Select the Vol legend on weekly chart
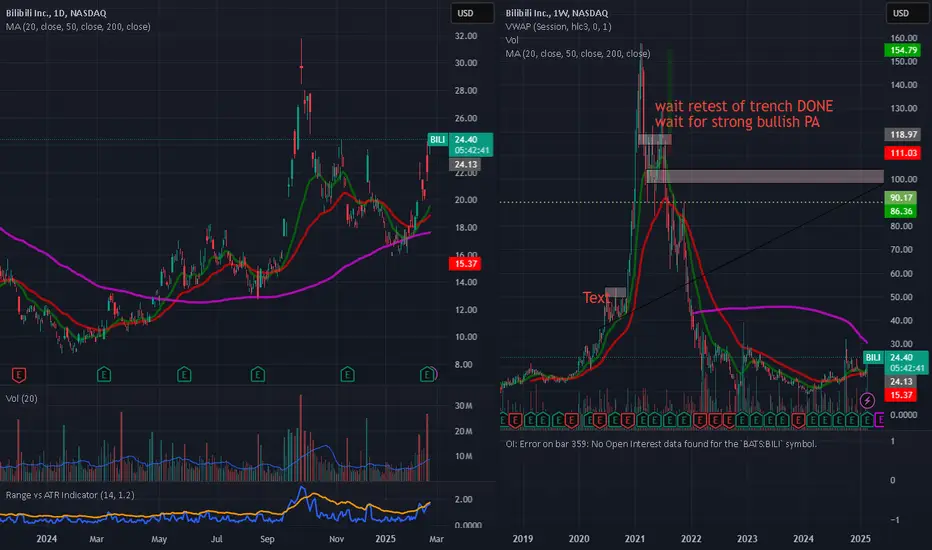The image size is (932, 550). coord(512,40)
